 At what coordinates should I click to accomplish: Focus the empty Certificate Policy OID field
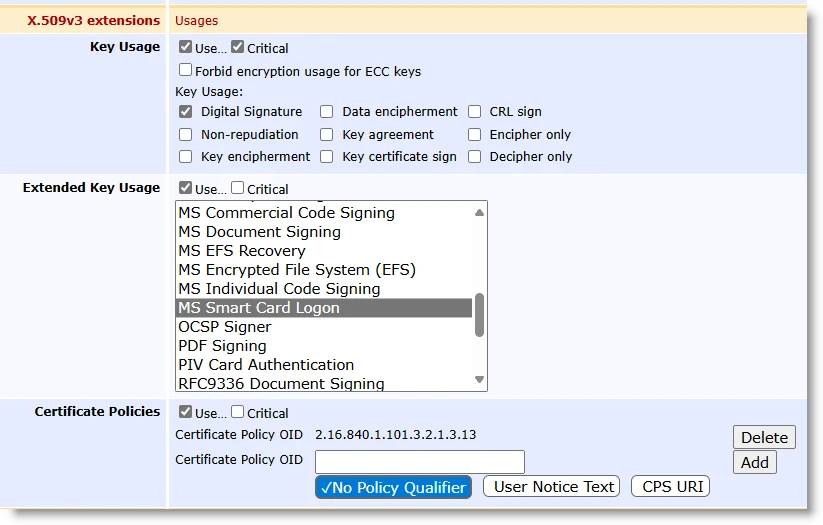click(420, 462)
